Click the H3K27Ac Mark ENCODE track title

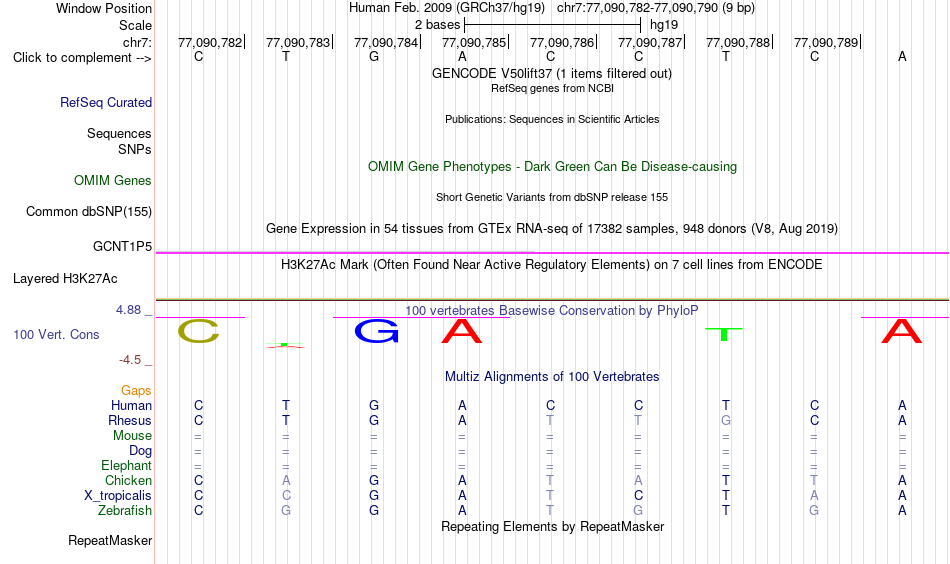click(552, 265)
